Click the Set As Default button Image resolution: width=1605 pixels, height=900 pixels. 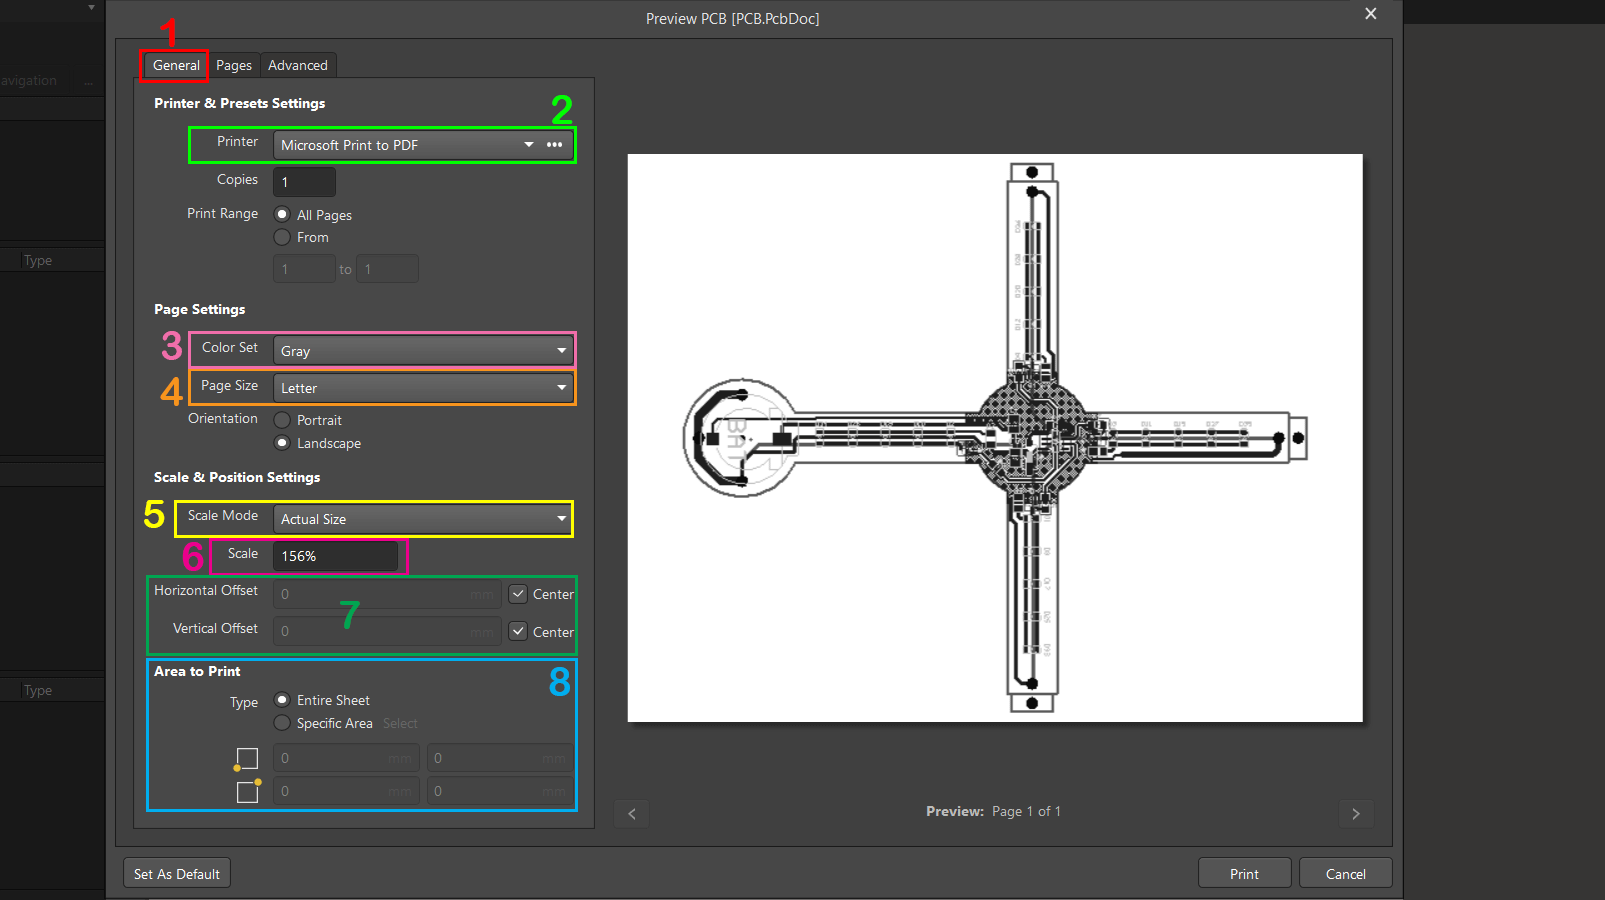[177, 873]
